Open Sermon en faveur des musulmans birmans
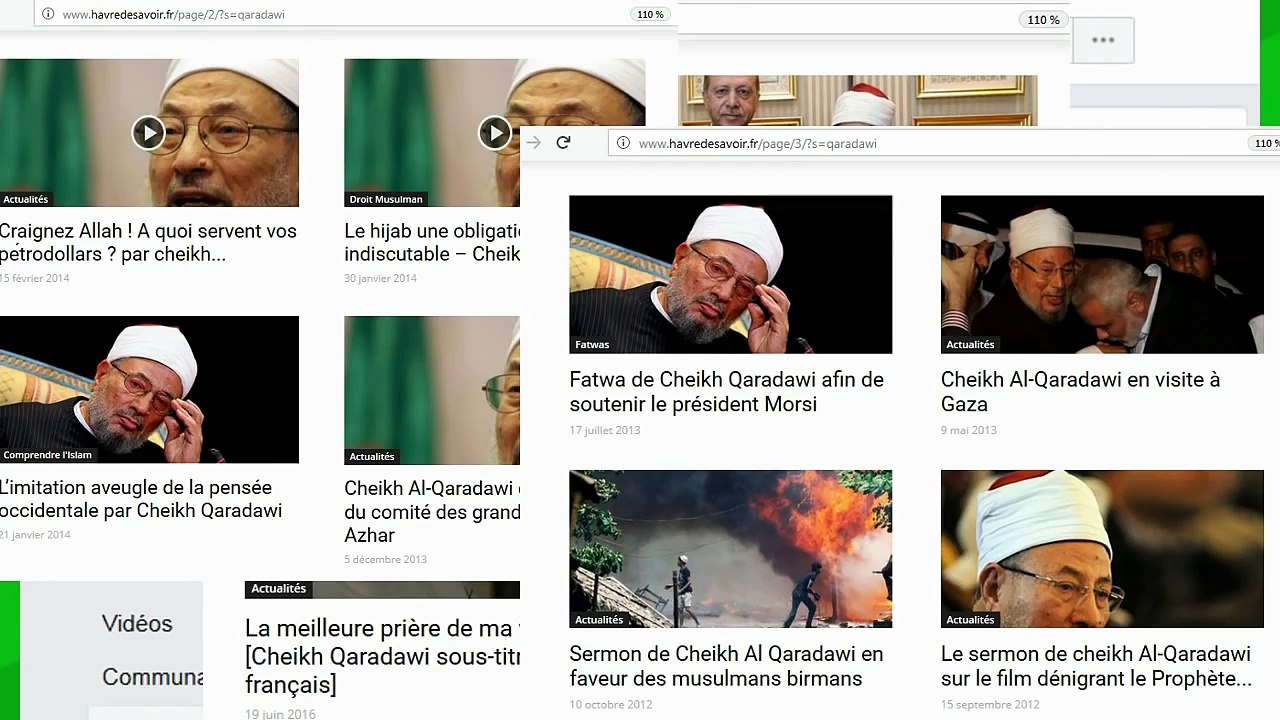1280x720 pixels. point(726,666)
